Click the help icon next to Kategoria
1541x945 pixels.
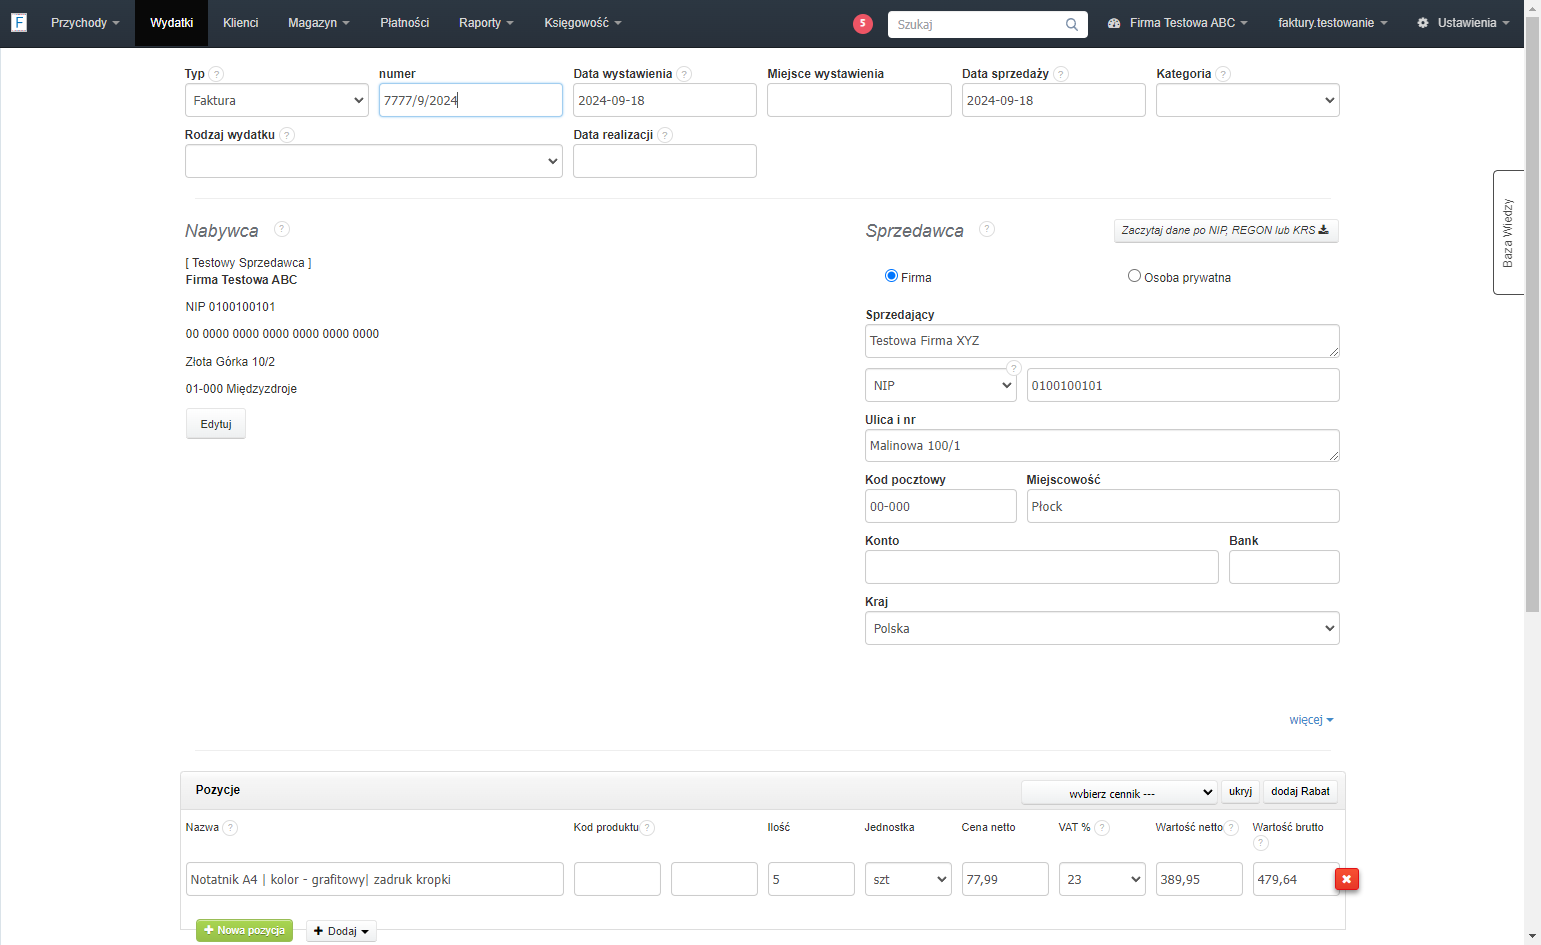[1223, 74]
